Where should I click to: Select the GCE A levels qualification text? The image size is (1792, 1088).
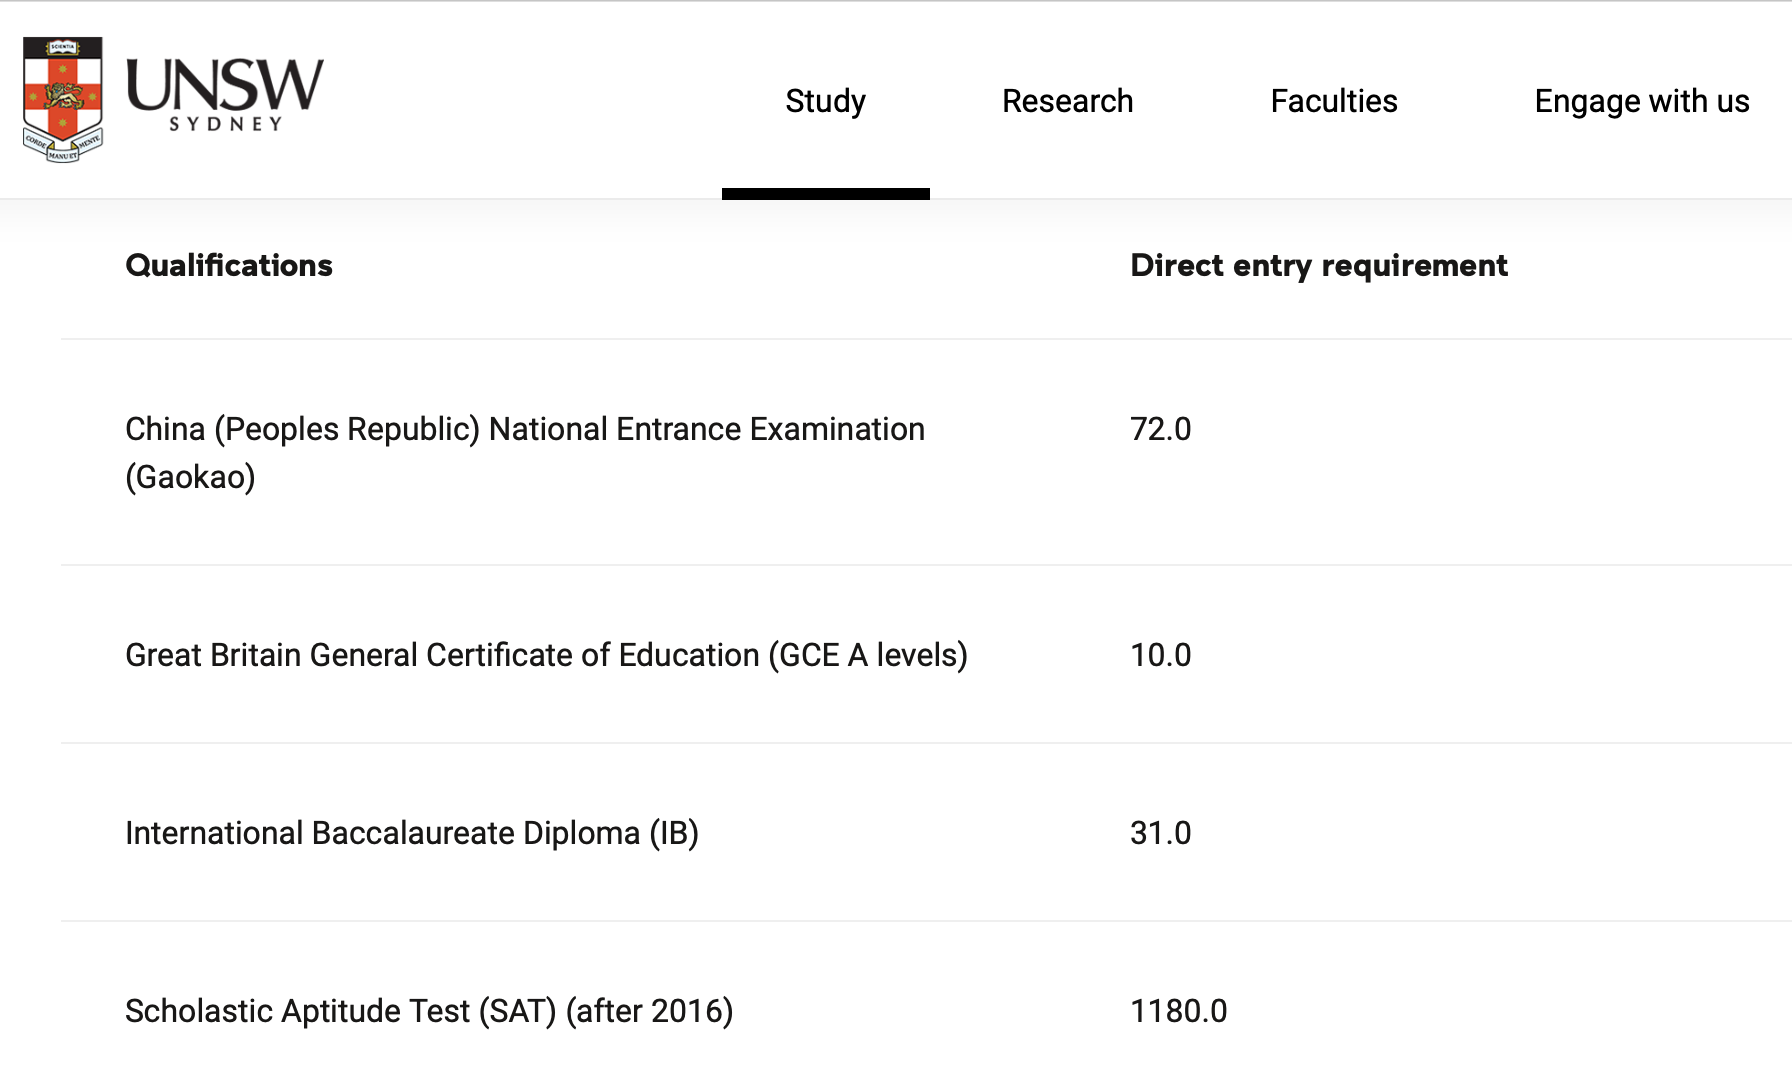546,655
